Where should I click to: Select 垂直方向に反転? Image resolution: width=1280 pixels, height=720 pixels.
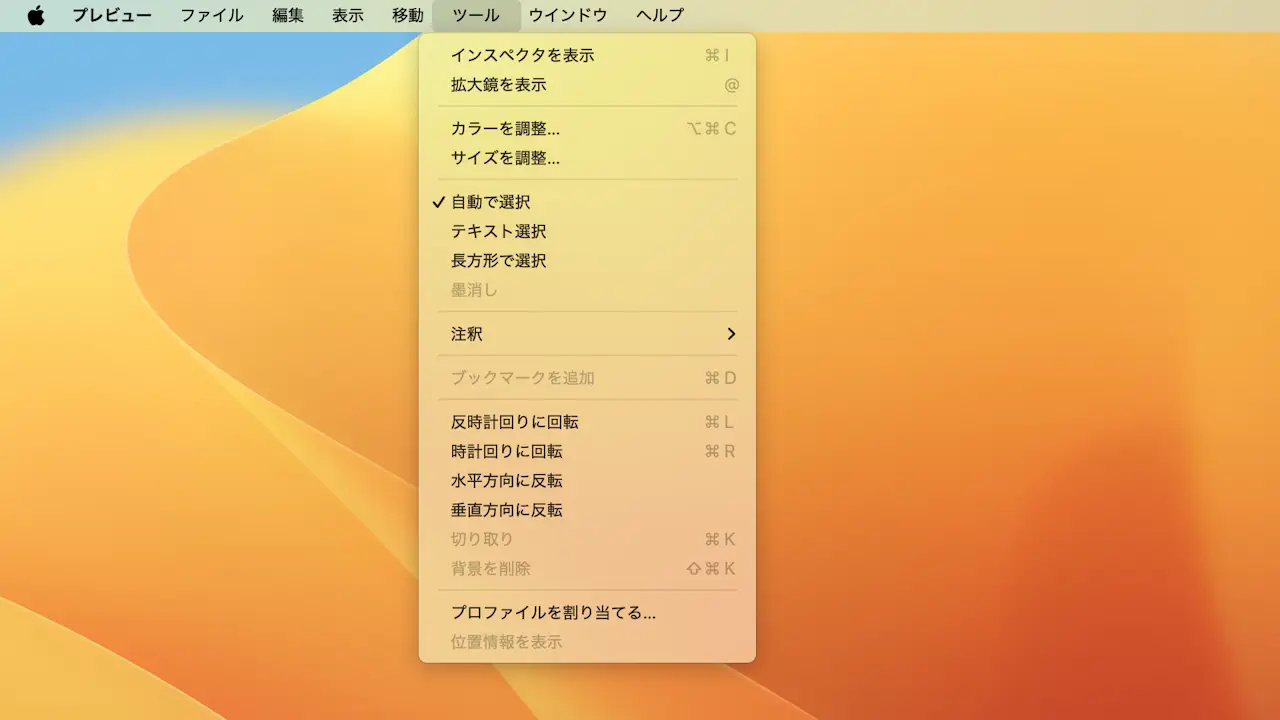pos(587,510)
